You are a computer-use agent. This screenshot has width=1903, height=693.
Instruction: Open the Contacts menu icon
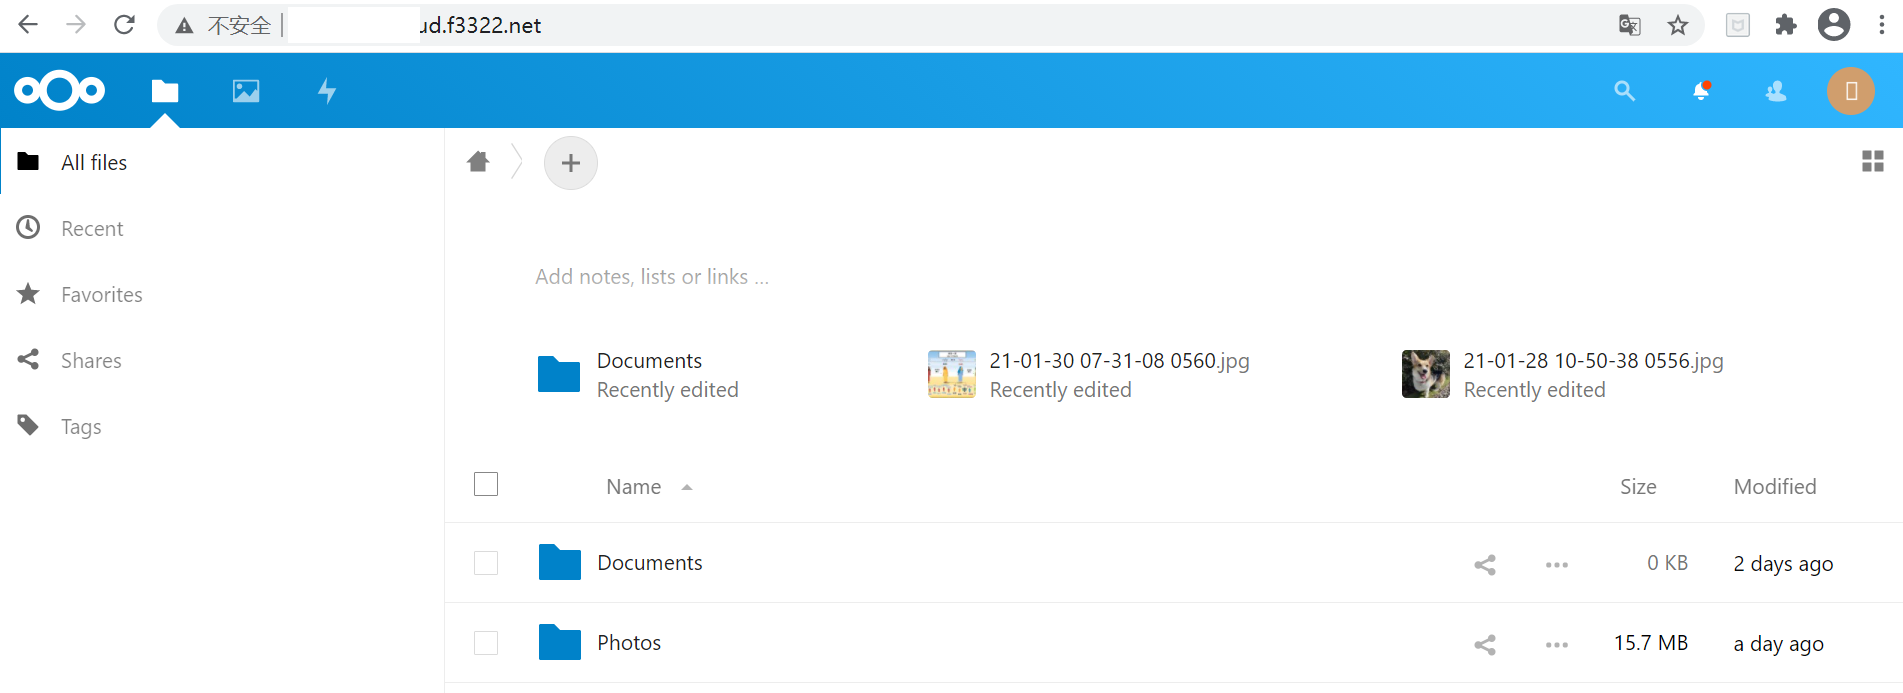click(1776, 91)
